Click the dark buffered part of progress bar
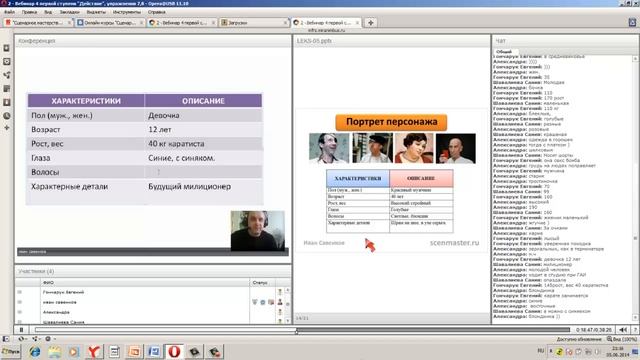 [433, 329]
